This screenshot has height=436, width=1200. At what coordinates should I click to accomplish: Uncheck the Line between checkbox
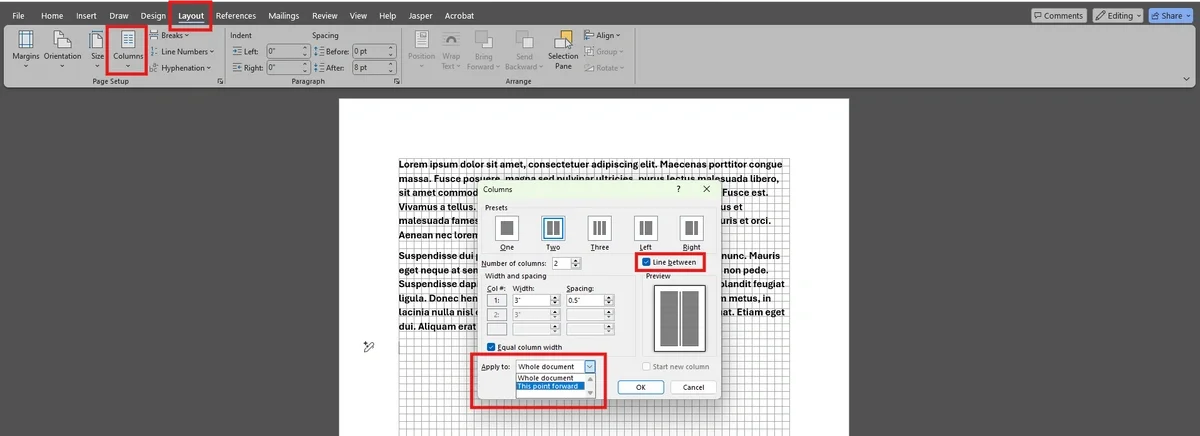click(x=646, y=262)
